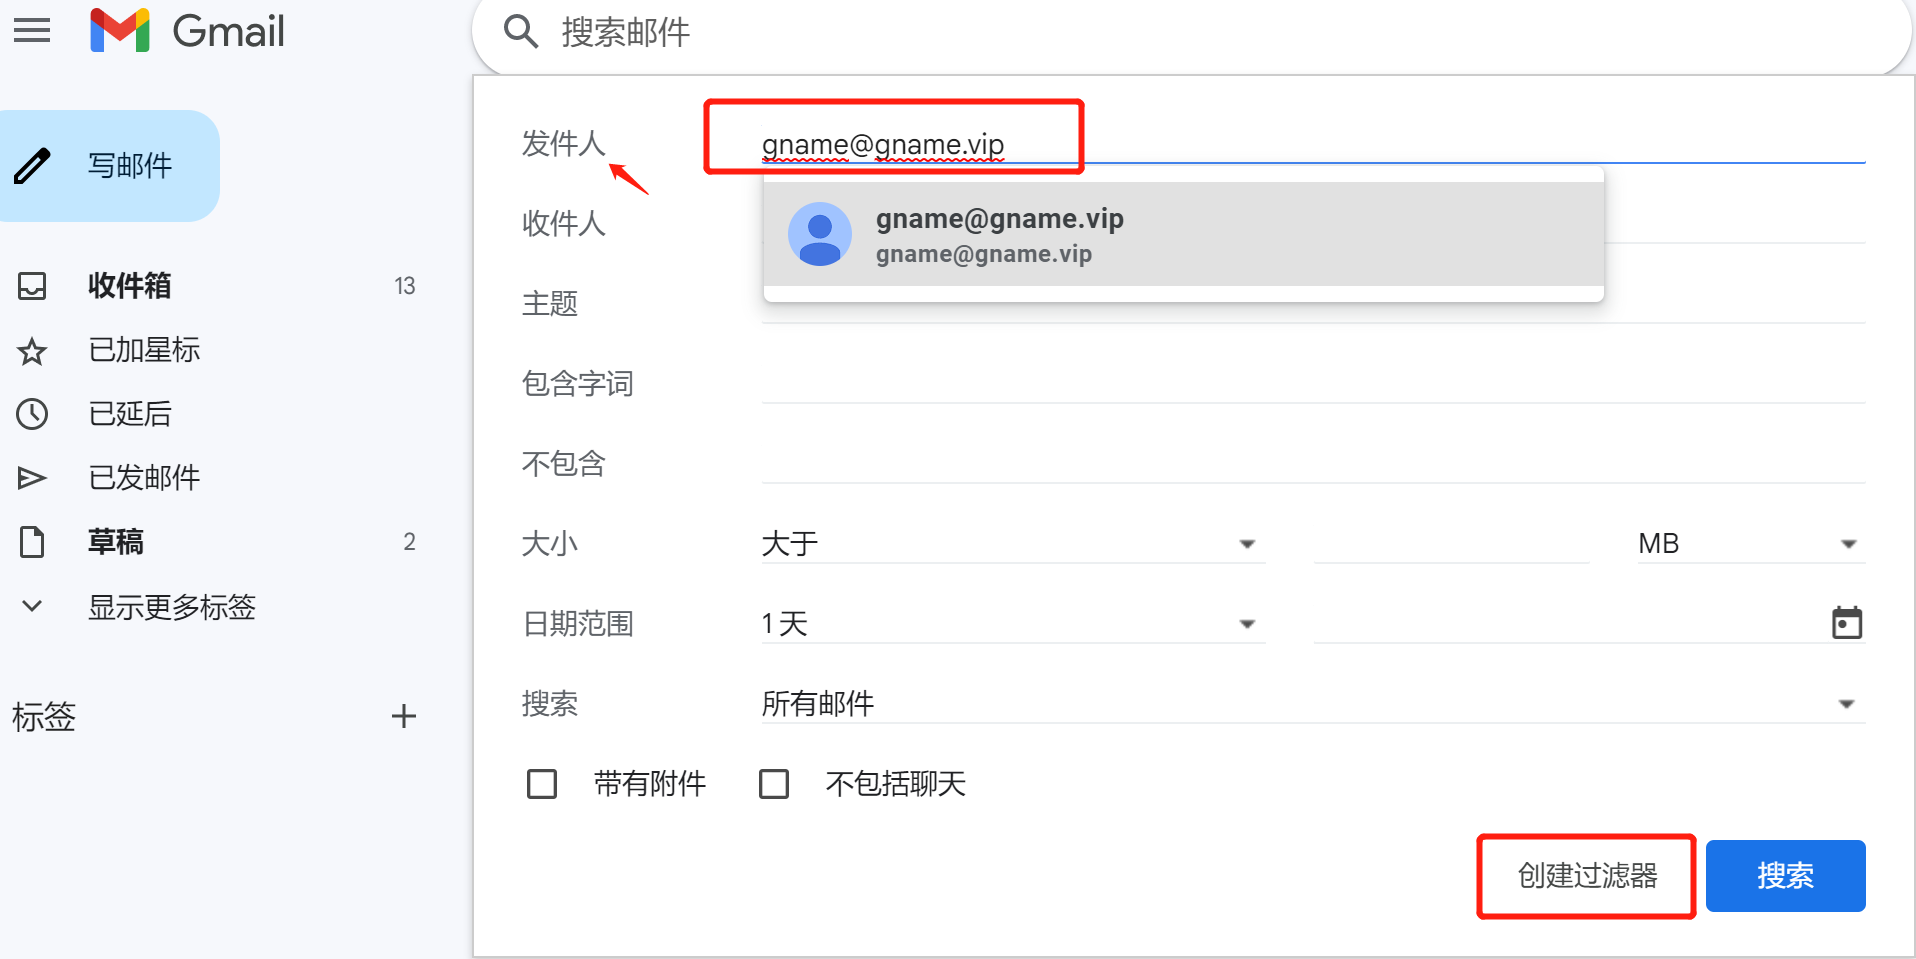Click the starred mail star icon

point(32,351)
